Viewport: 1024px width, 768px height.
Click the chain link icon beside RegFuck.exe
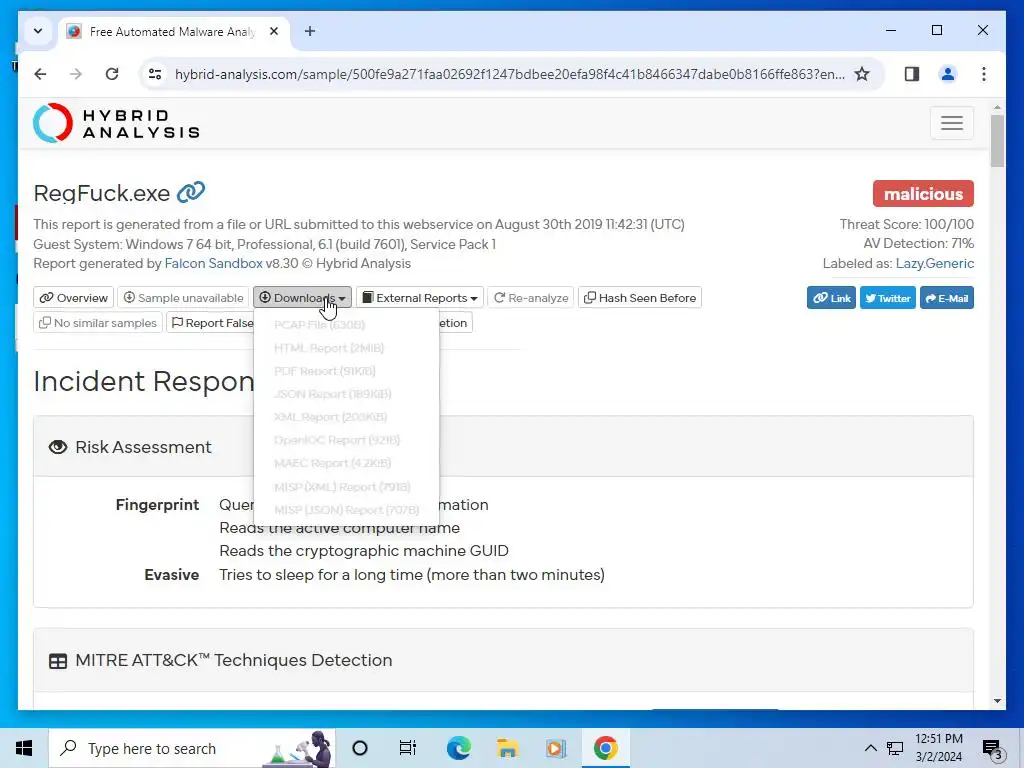pyautogui.click(x=191, y=192)
